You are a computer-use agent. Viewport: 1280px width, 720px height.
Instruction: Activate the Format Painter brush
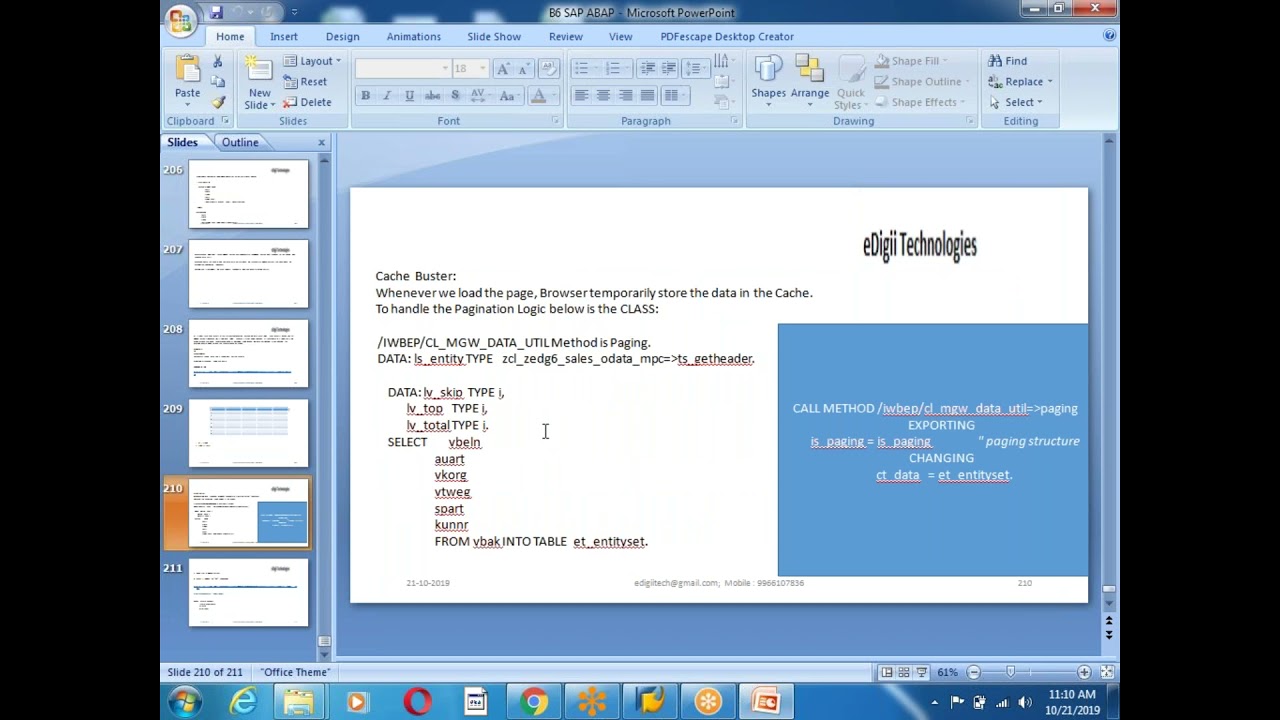click(x=218, y=102)
